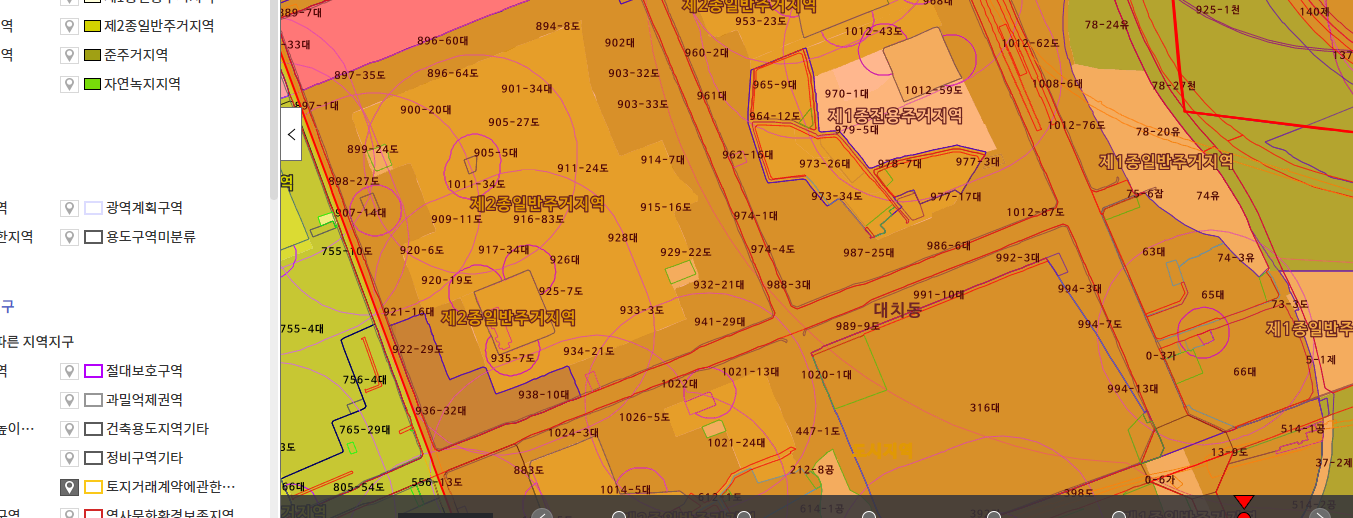Toggle pin icon for 건축용도지역기타 layer

(69, 430)
